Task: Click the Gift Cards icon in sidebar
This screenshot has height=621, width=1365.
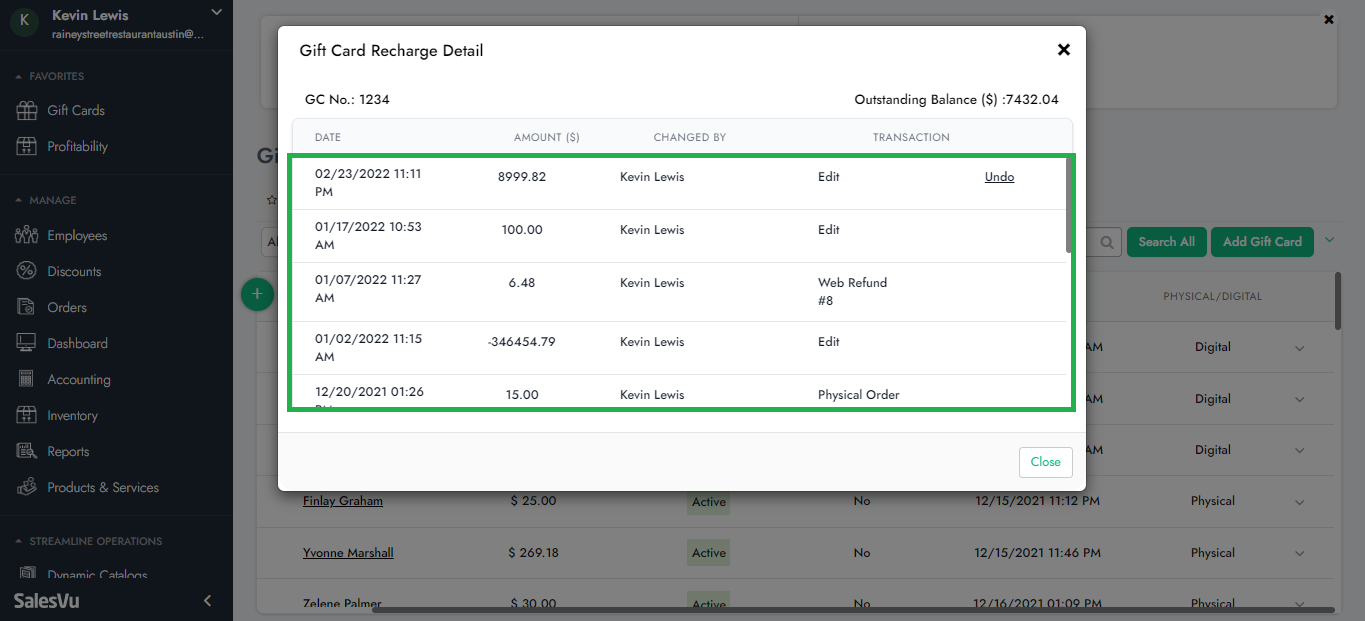Action: tap(27, 111)
